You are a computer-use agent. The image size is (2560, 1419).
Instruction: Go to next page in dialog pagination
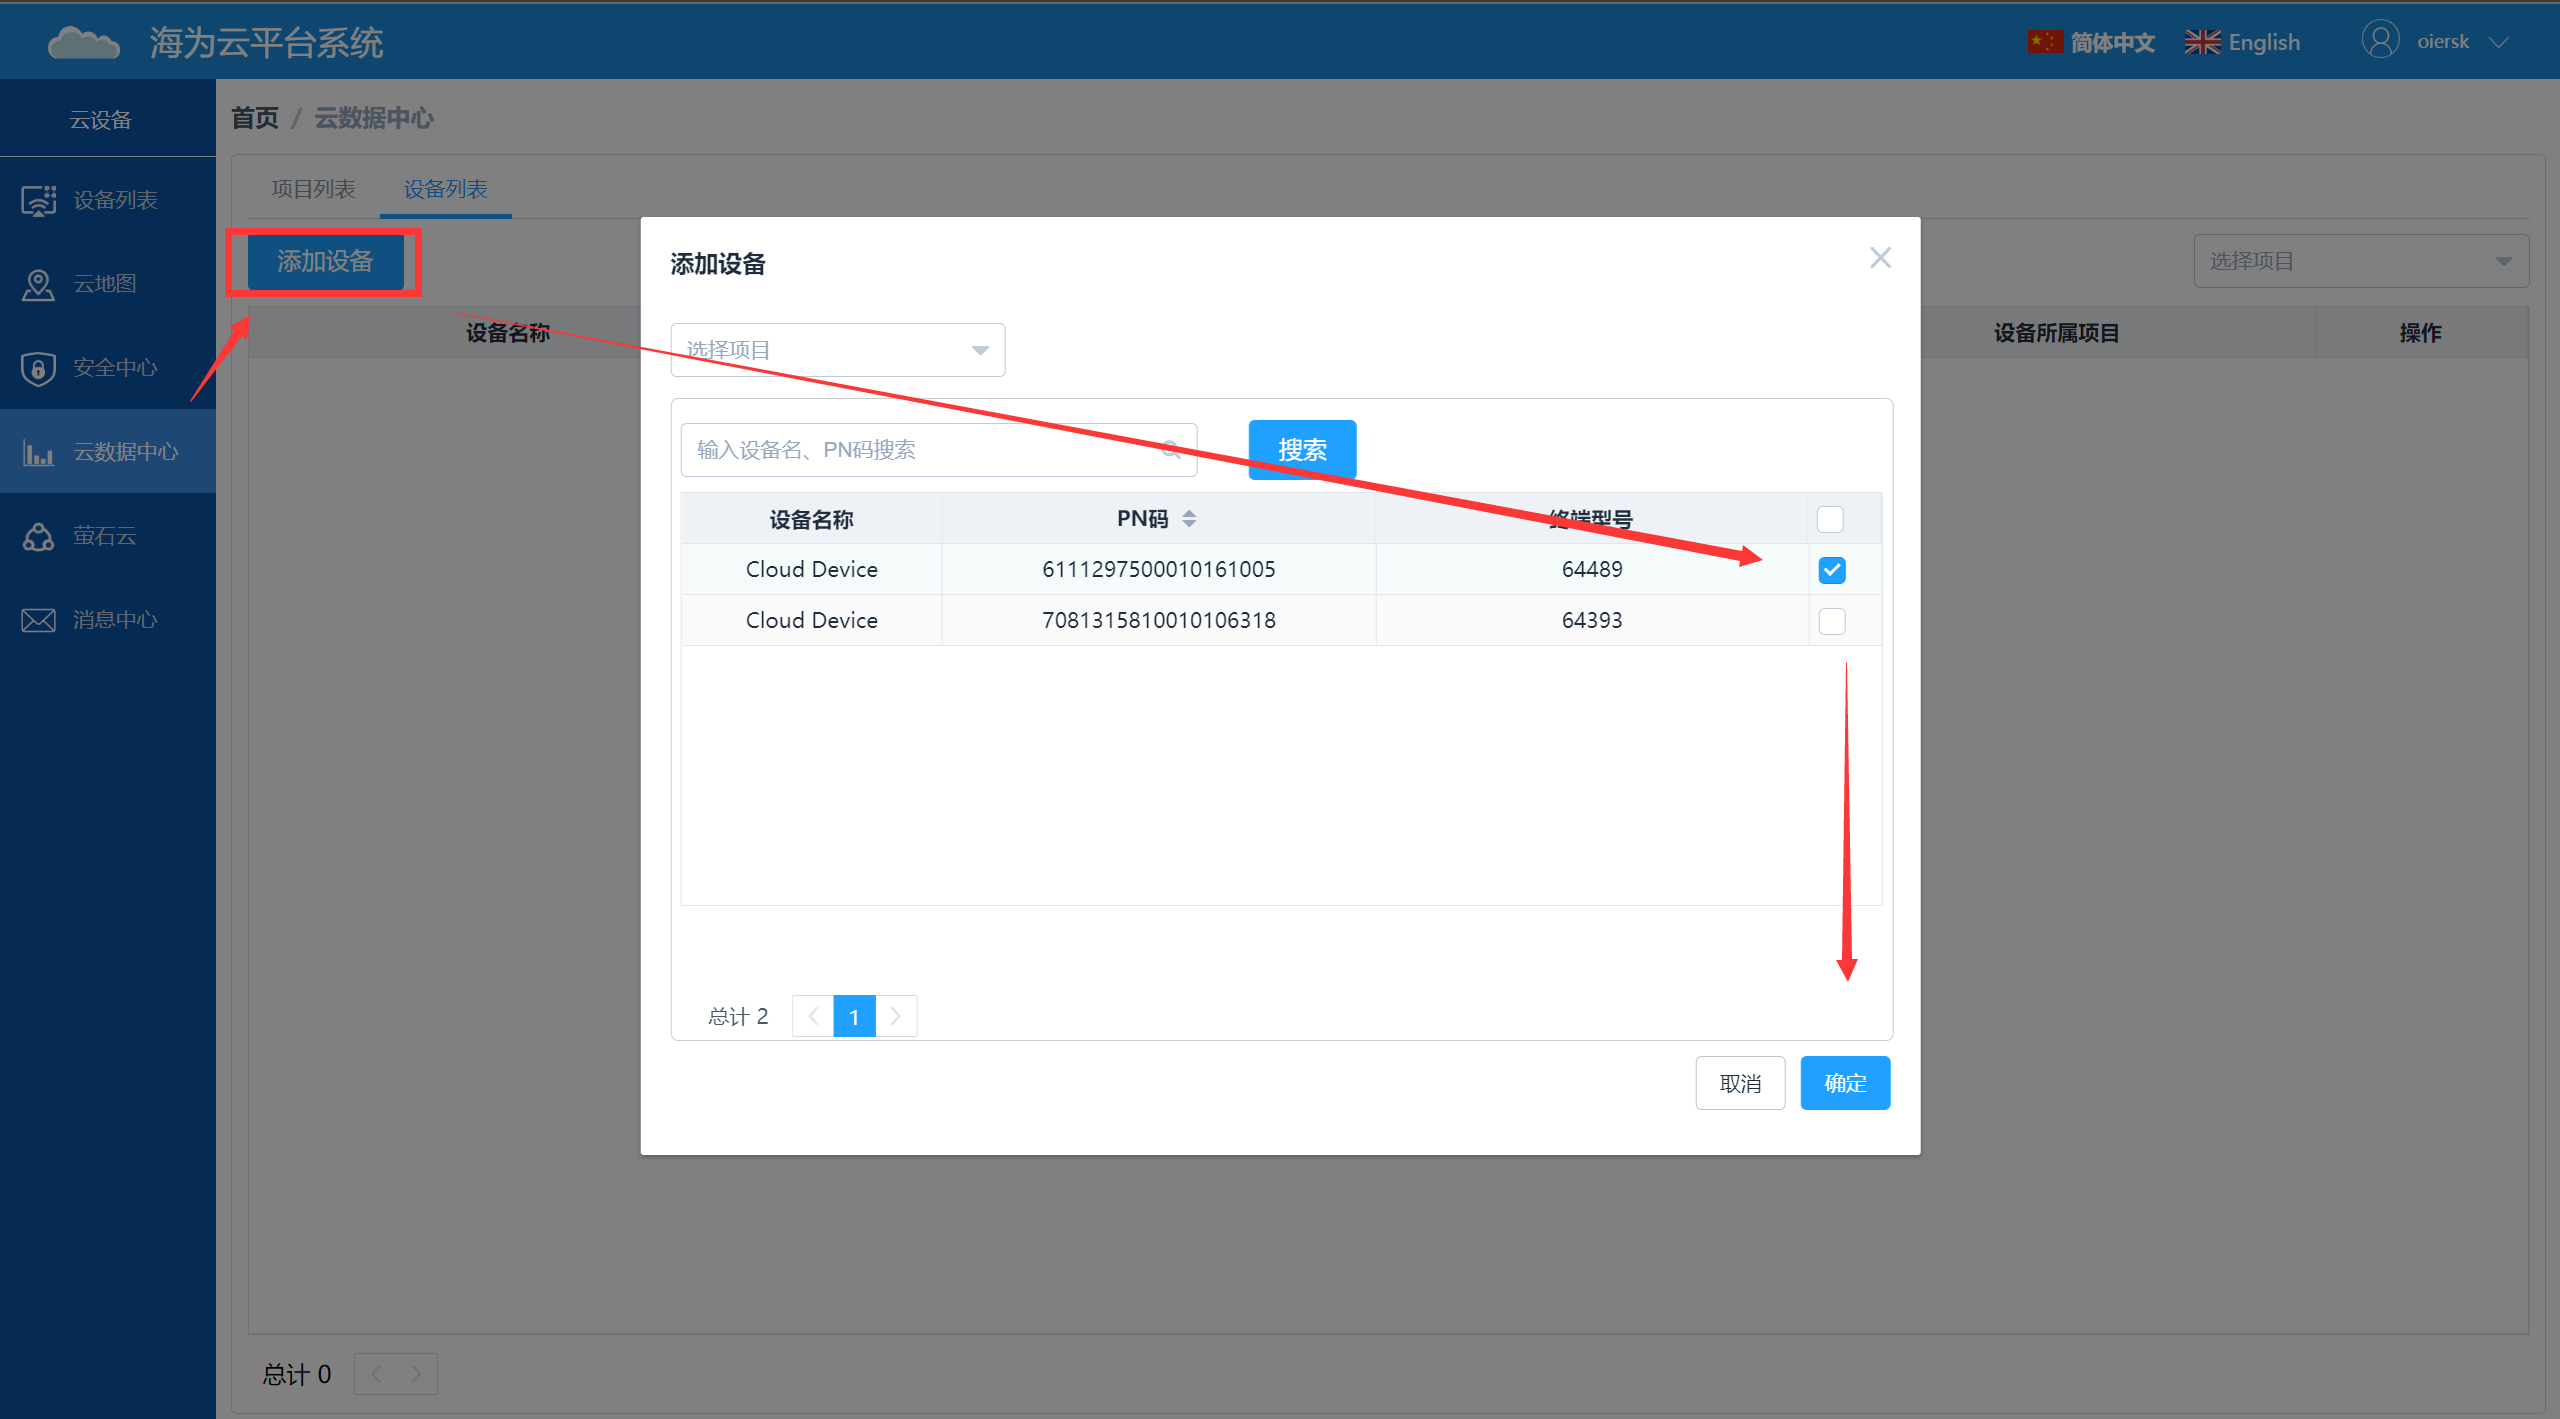point(896,1016)
